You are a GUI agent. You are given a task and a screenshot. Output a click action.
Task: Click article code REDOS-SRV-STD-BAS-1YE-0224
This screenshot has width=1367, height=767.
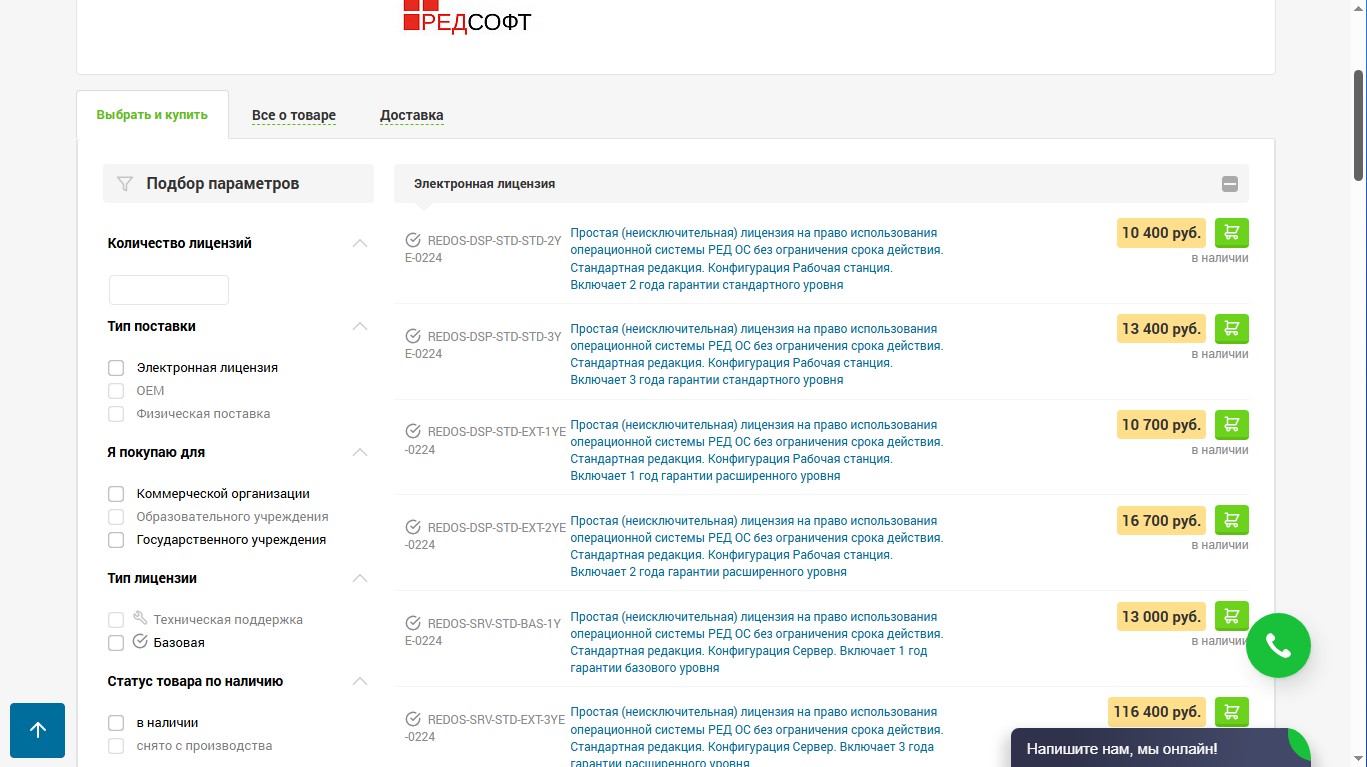pyautogui.click(x=484, y=632)
